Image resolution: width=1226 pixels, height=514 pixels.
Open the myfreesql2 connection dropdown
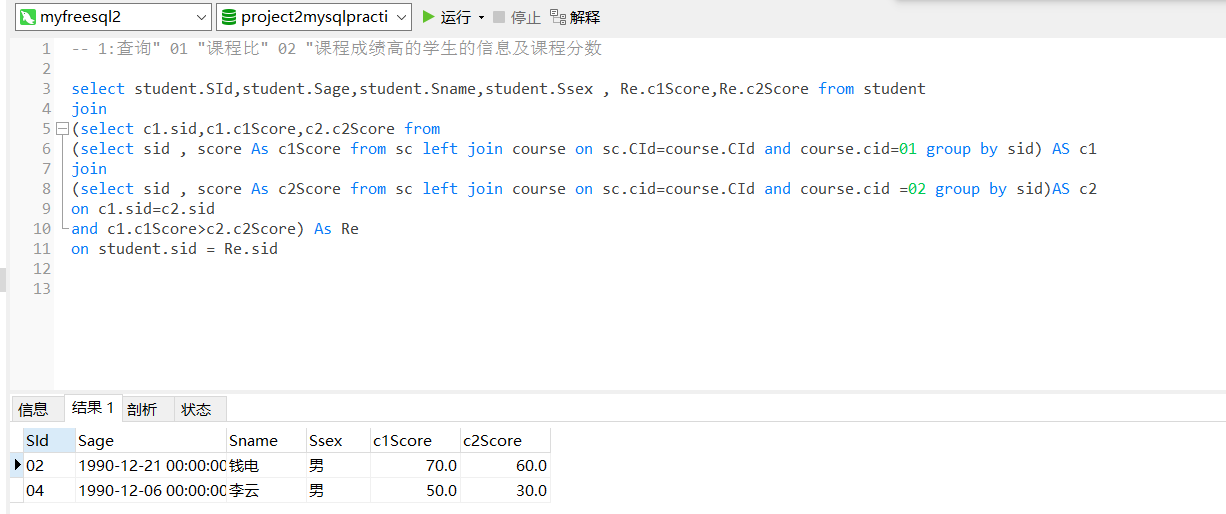point(112,17)
